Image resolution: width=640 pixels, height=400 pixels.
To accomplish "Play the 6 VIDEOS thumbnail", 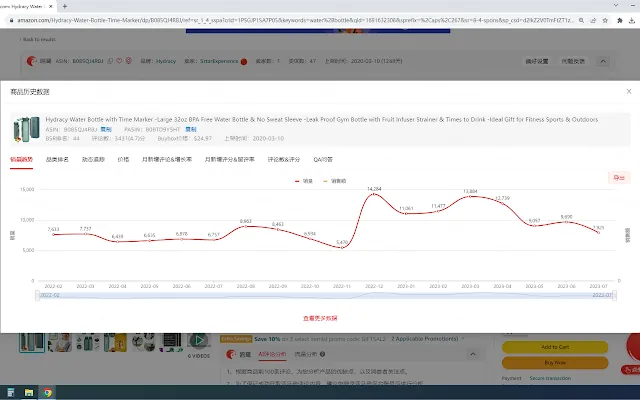I will click(198, 342).
